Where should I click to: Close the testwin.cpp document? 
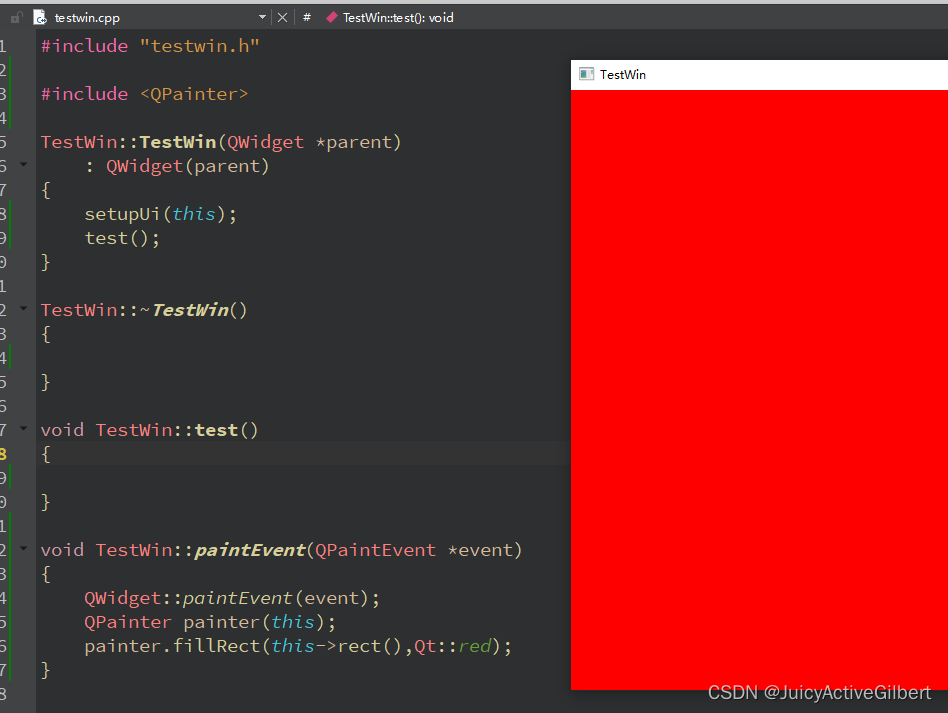(x=282, y=18)
